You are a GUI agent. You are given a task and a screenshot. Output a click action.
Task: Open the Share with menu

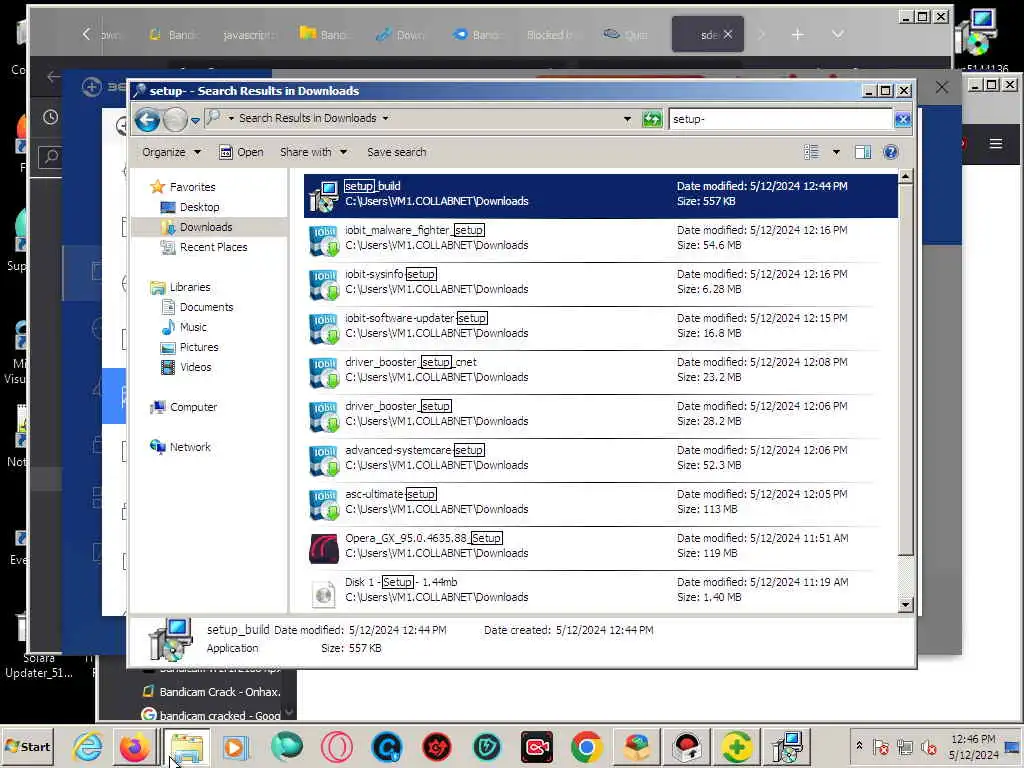pos(313,152)
